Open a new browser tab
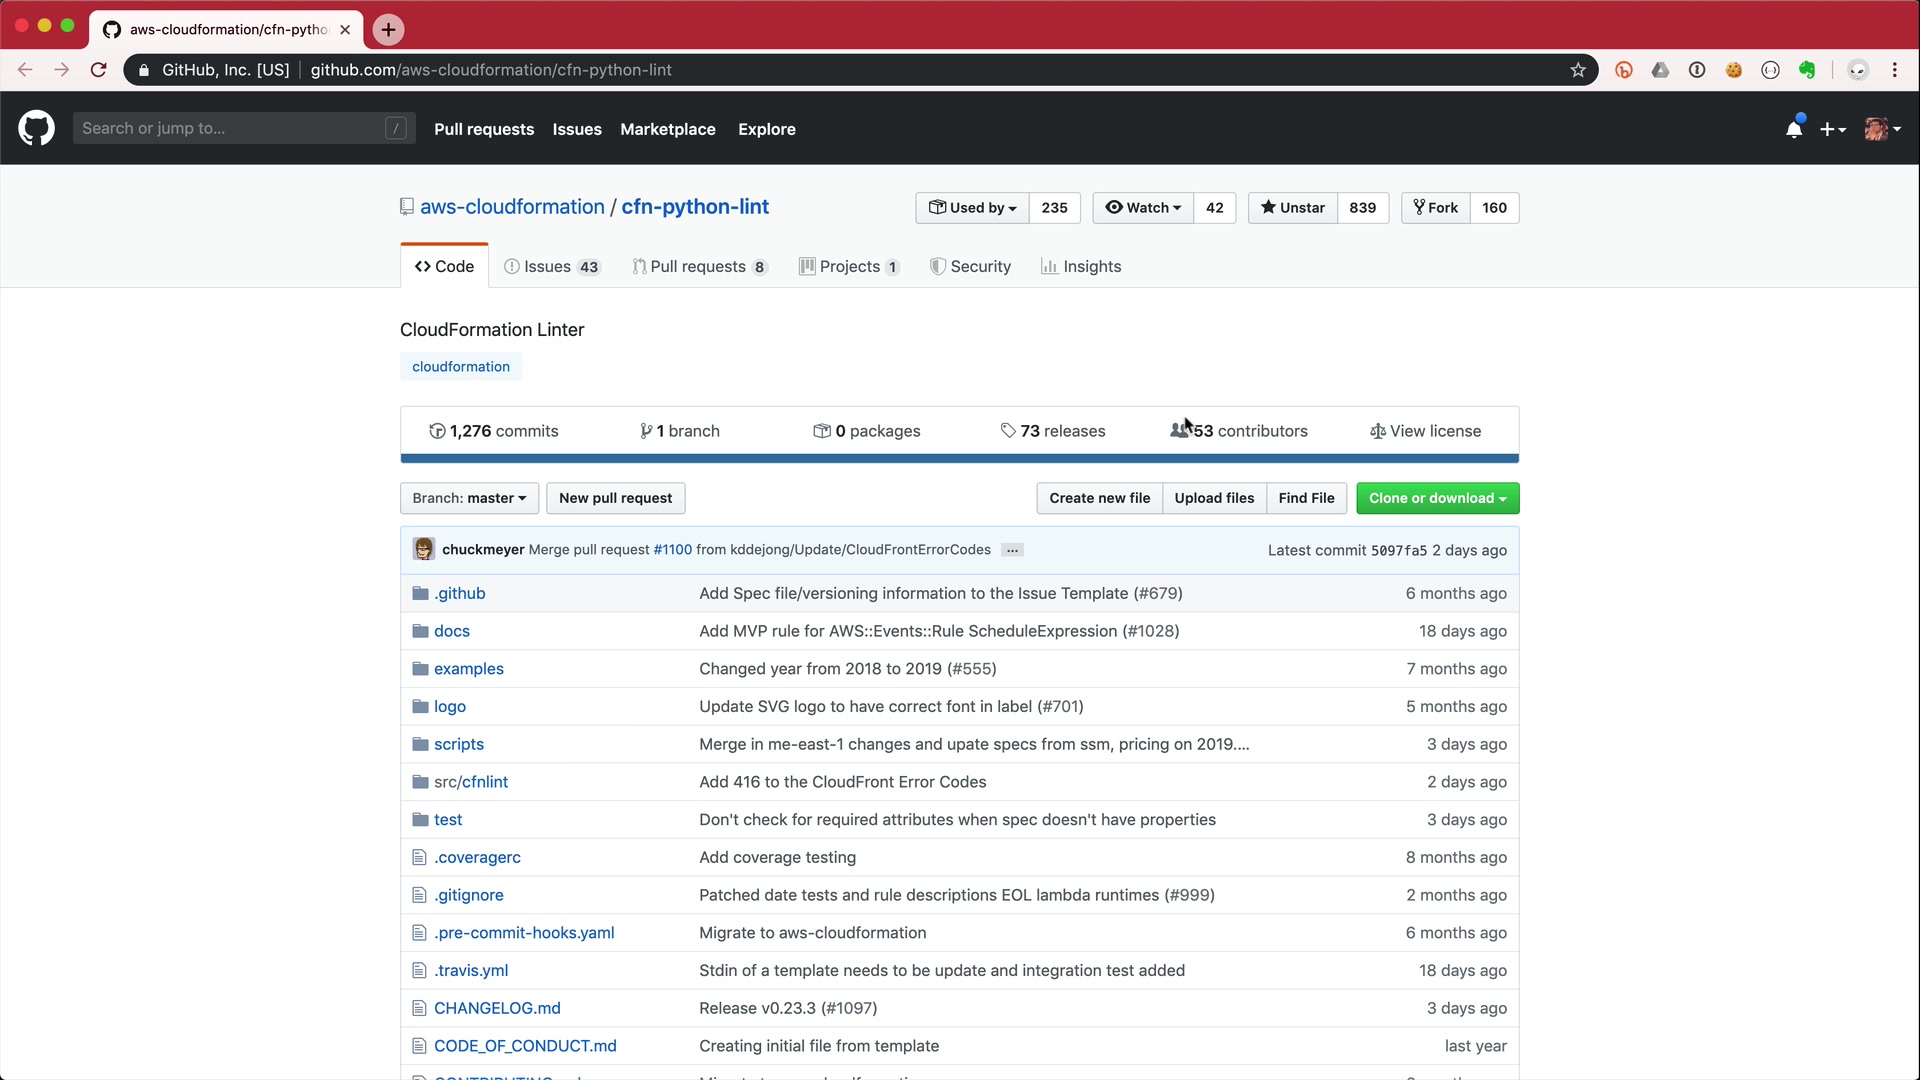 [388, 30]
